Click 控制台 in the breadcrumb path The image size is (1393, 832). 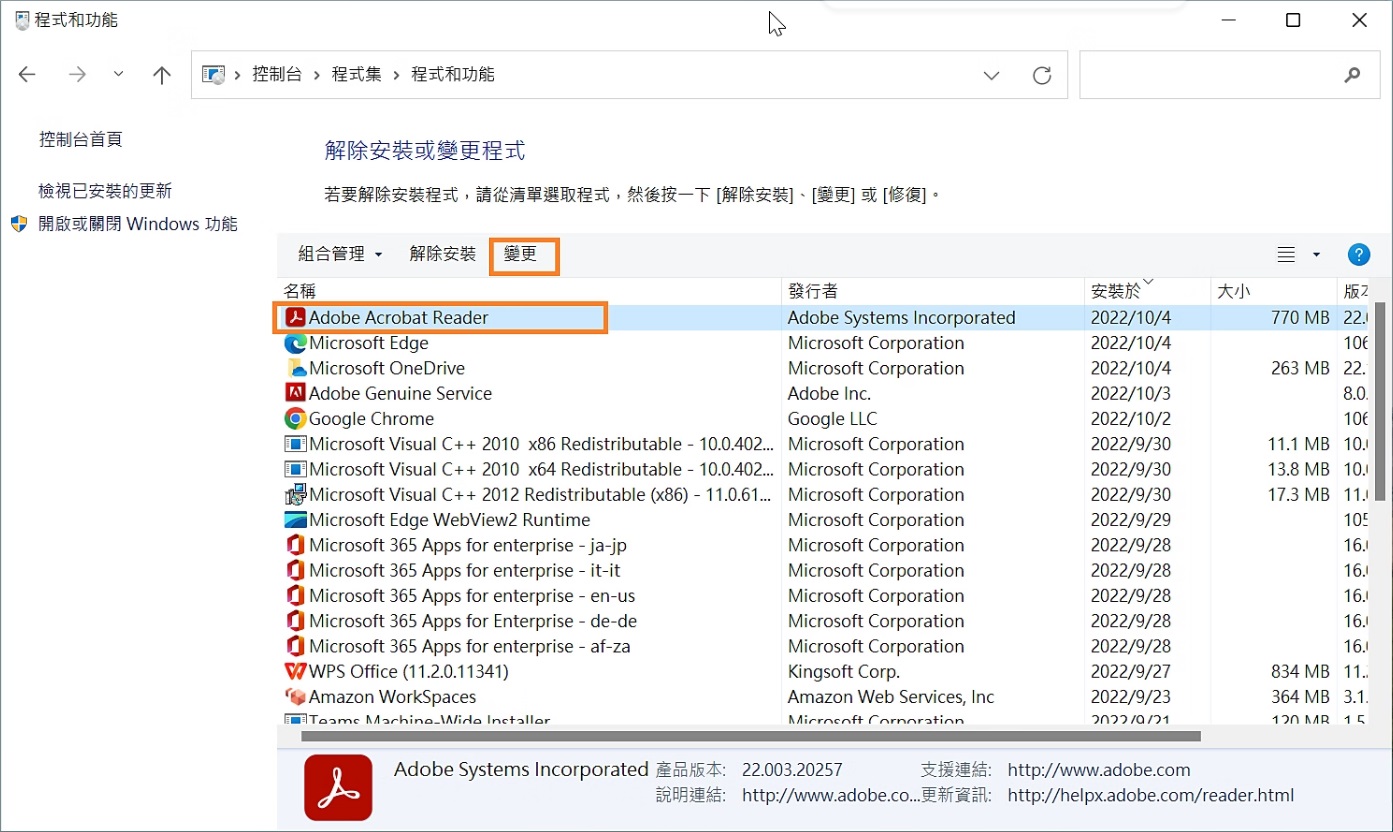277,75
